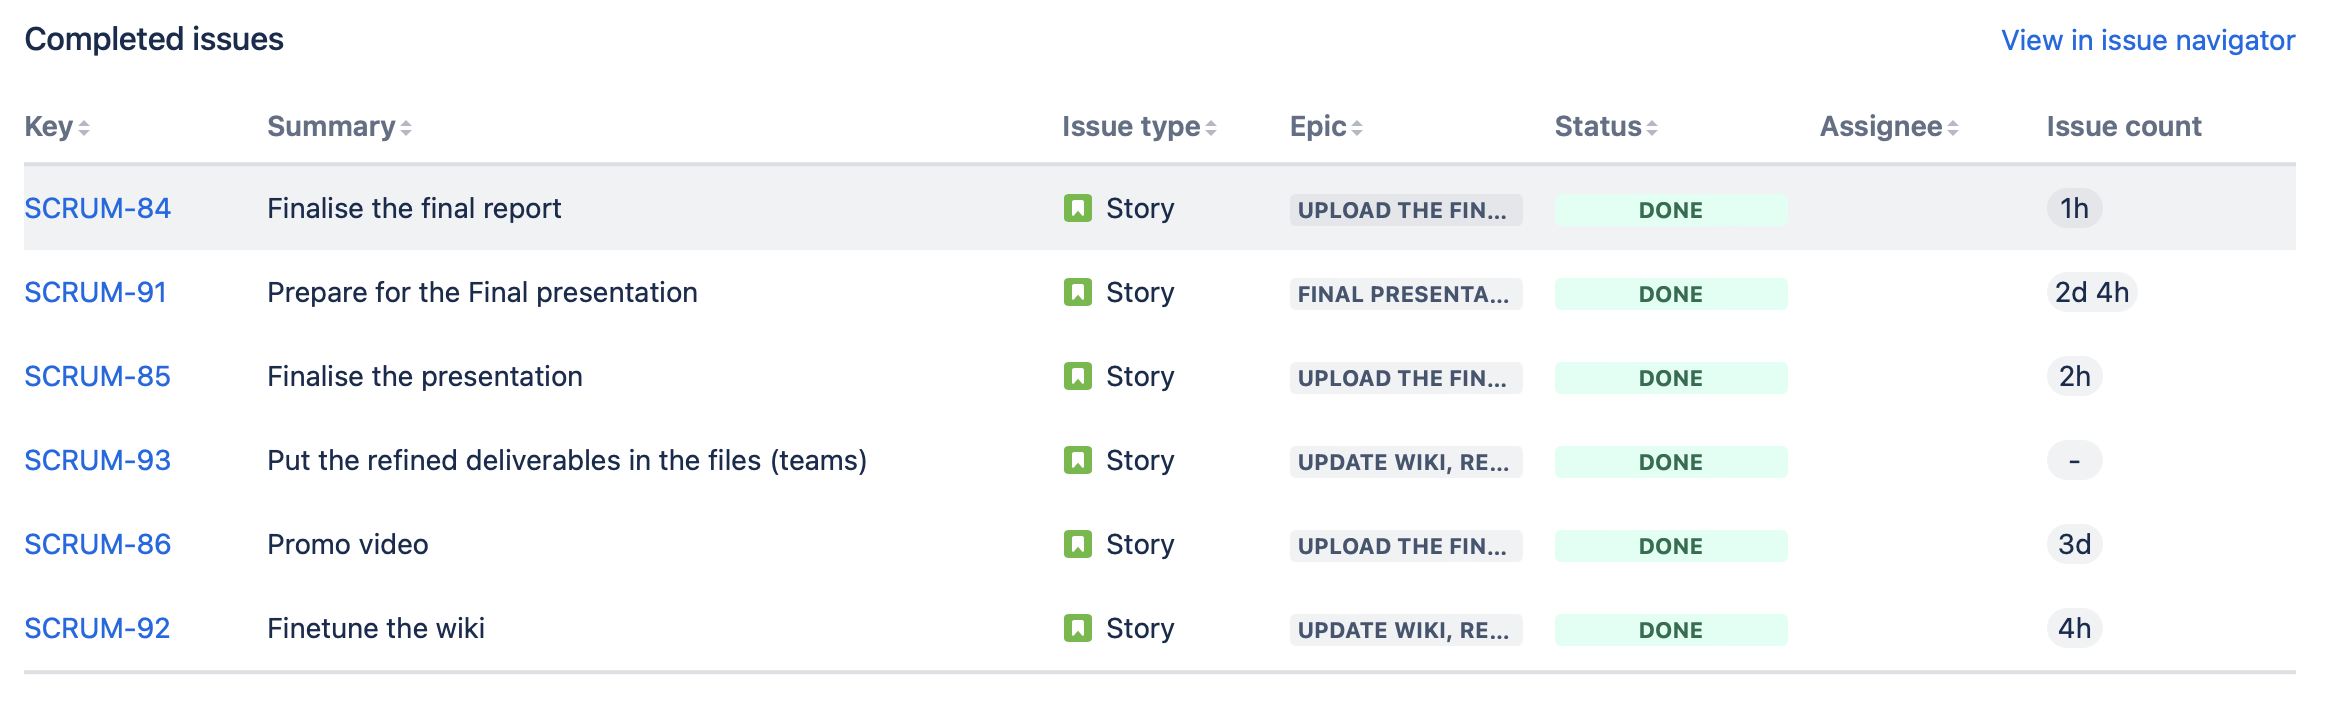The height and width of the screenshot is (716, 2340).
Task: Click the DONE status badge for SCRUM-85
Action: point(1670,378)
